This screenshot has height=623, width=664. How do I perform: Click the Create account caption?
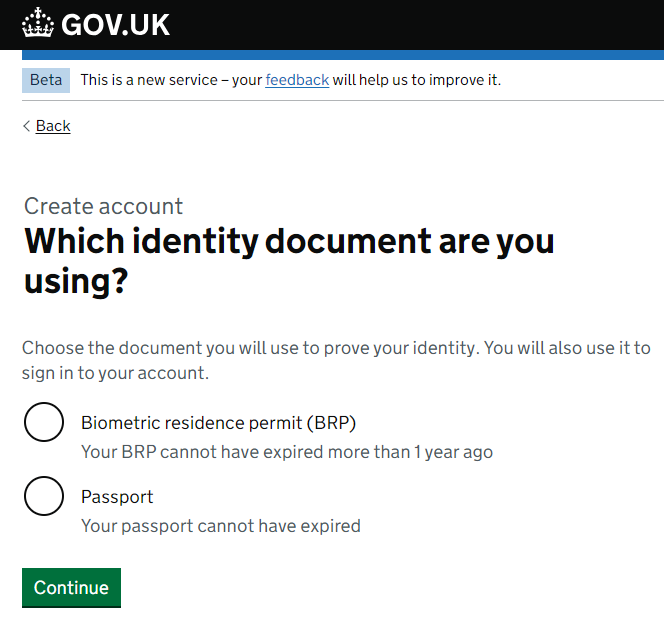(103, 206)
